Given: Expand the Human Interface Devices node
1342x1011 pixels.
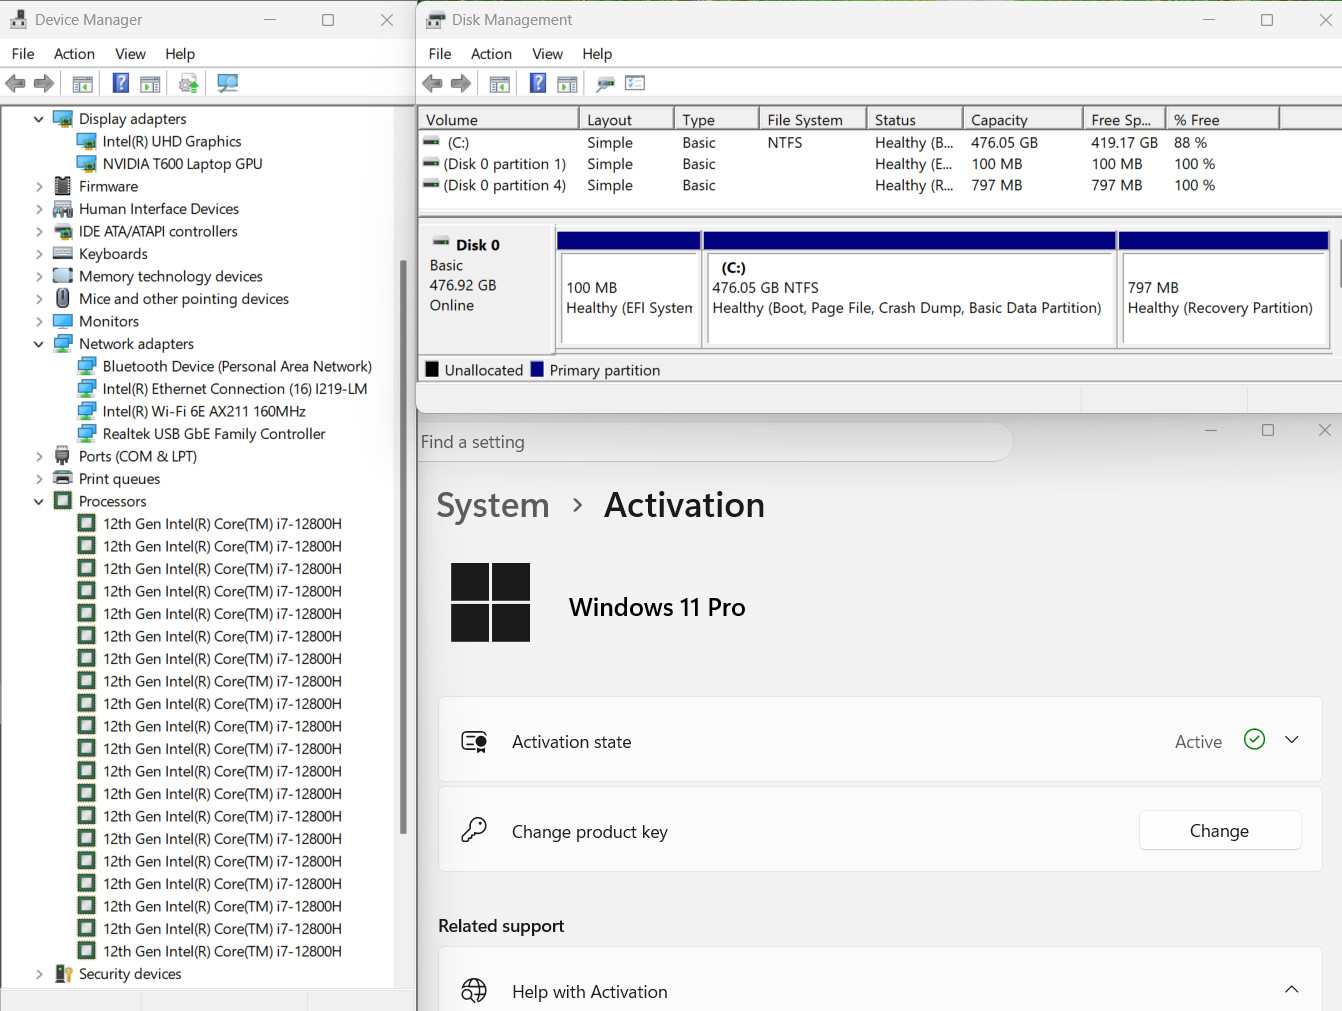Looking at the screenshot, I should pyautogui.click(x=39, y=209).
